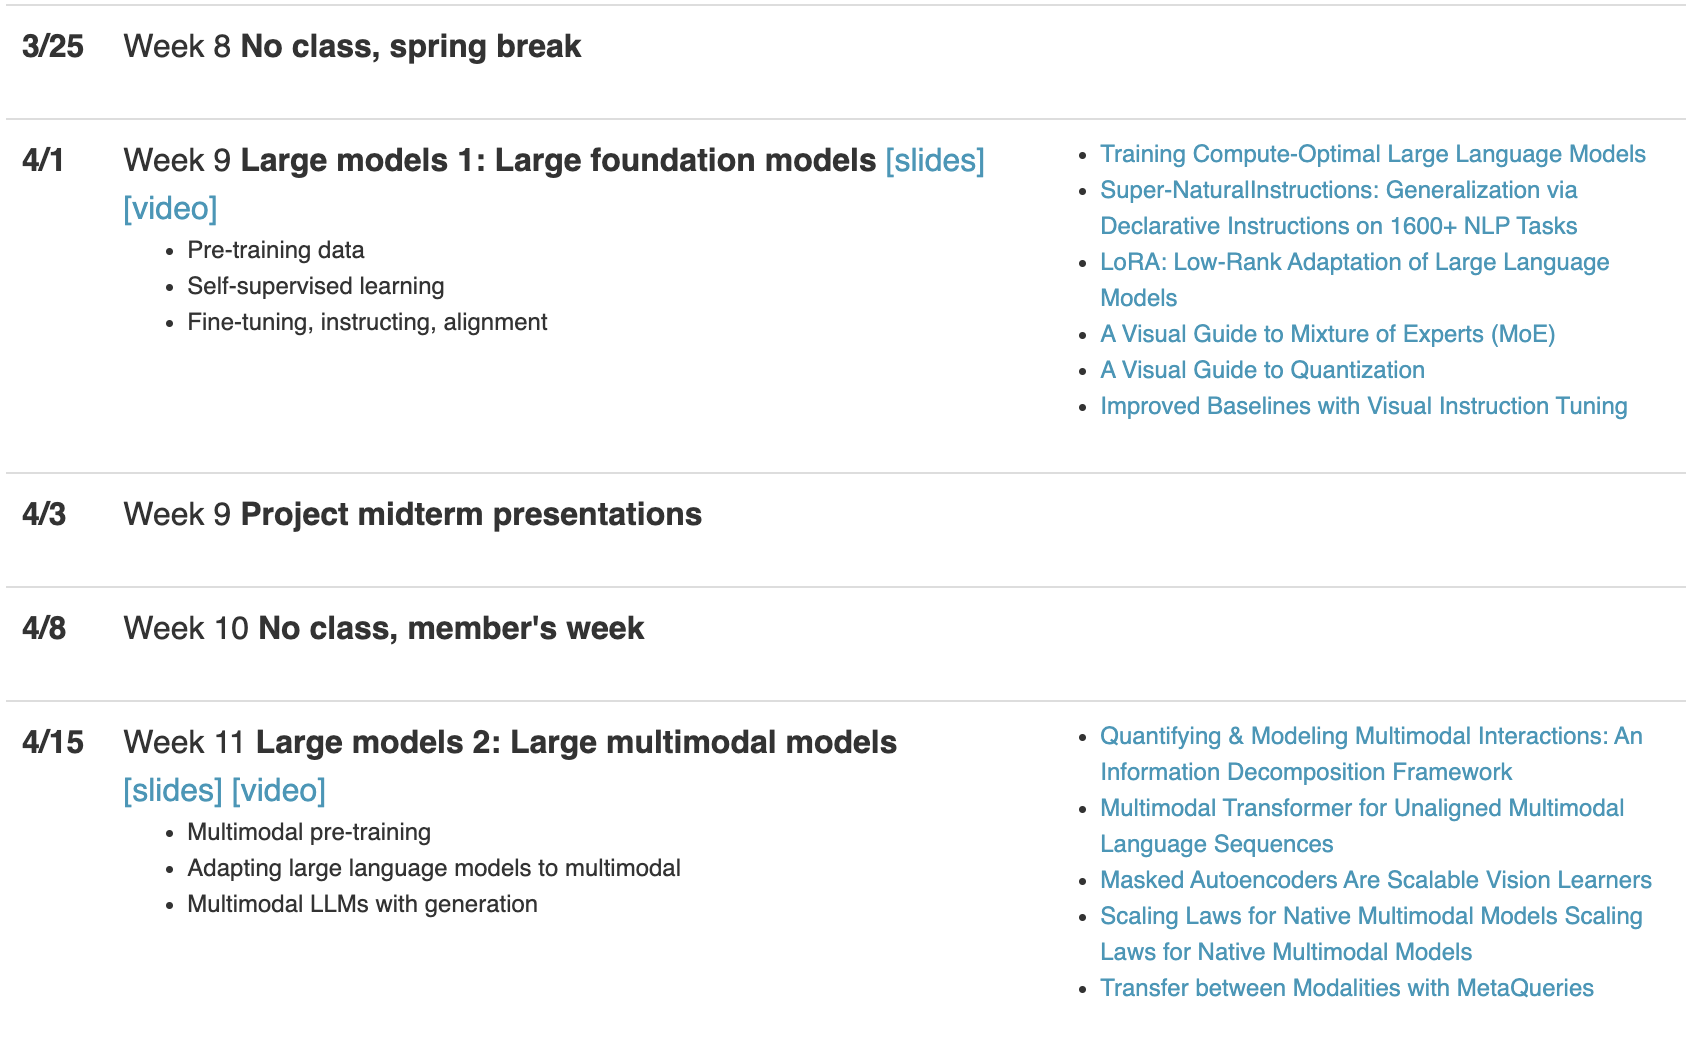
Task: Open the LoRA Low-Rank Adaptation paper link
Action: pos(1355,280)
